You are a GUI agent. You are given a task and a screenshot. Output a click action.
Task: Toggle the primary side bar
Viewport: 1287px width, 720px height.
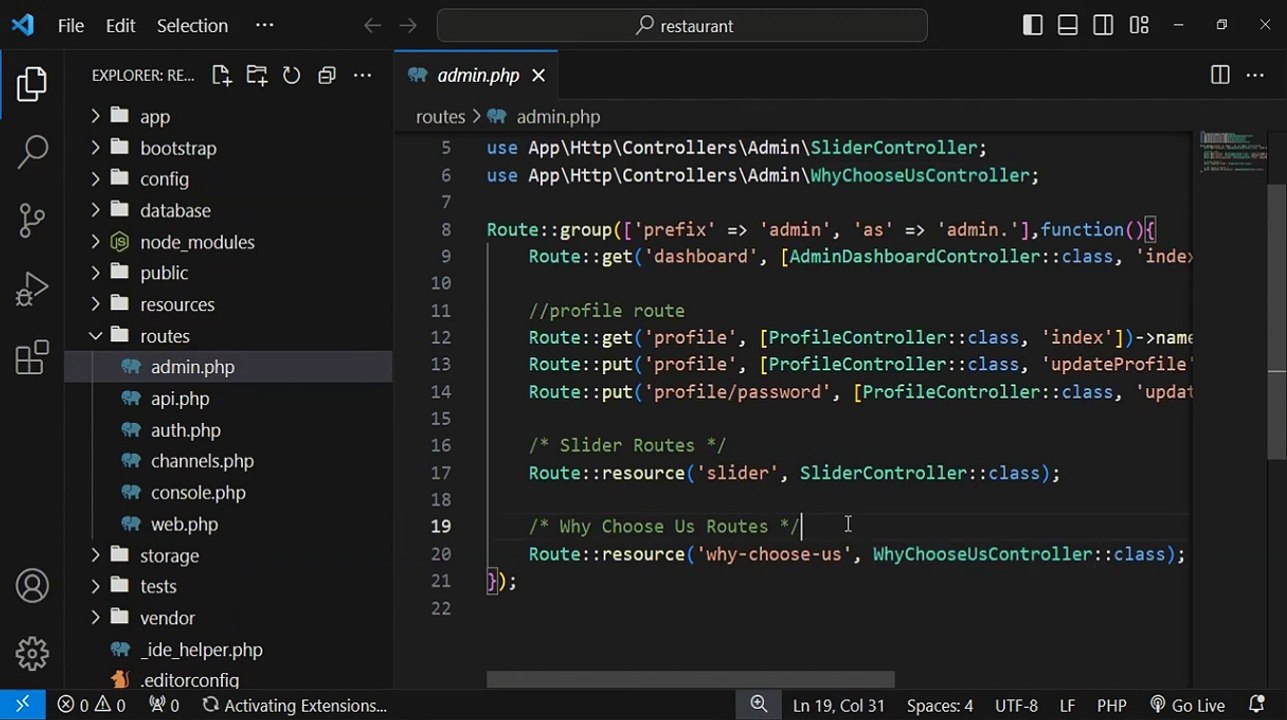pyautogui.click(x=1033, y=26)
